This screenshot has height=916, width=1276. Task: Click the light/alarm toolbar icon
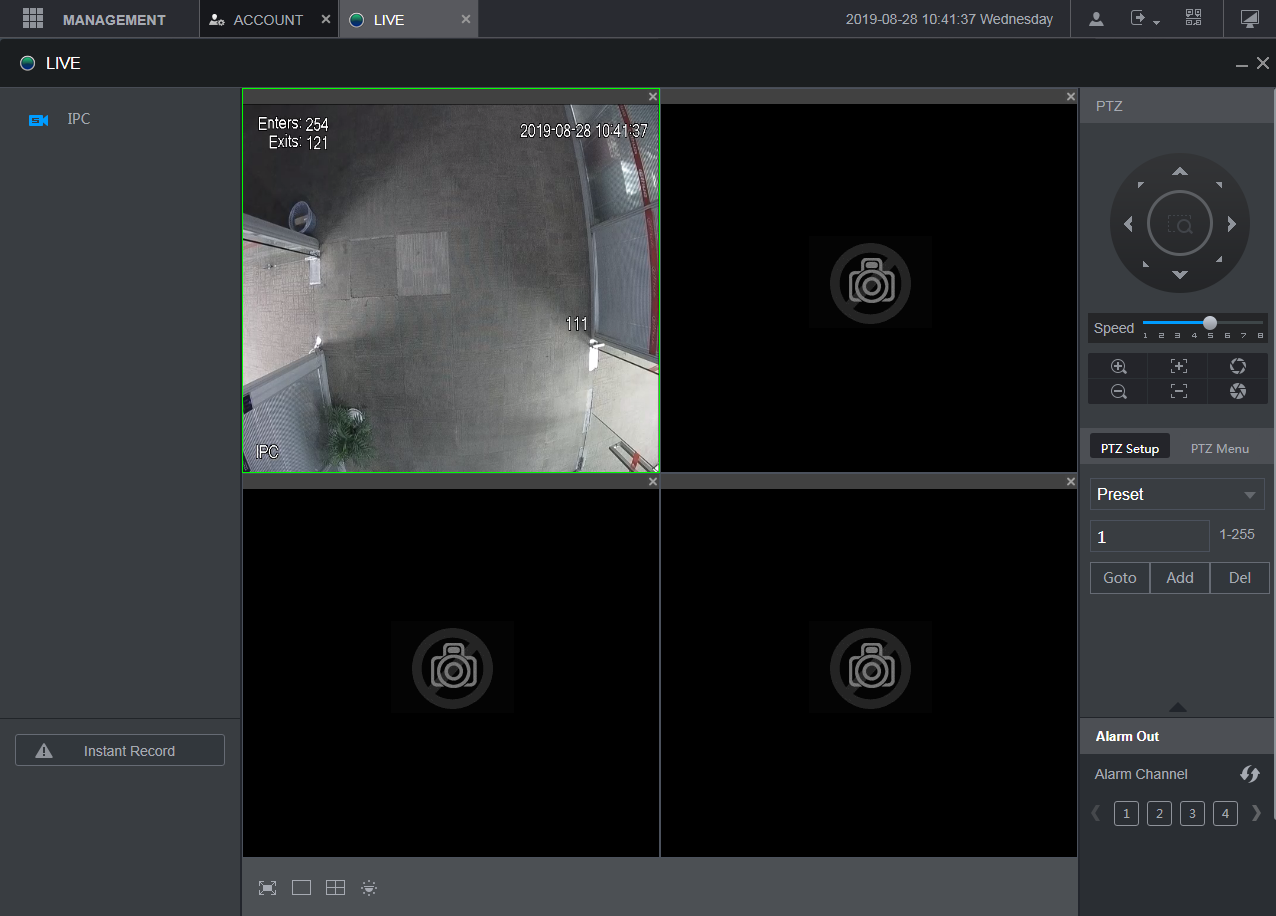point(369,888)
